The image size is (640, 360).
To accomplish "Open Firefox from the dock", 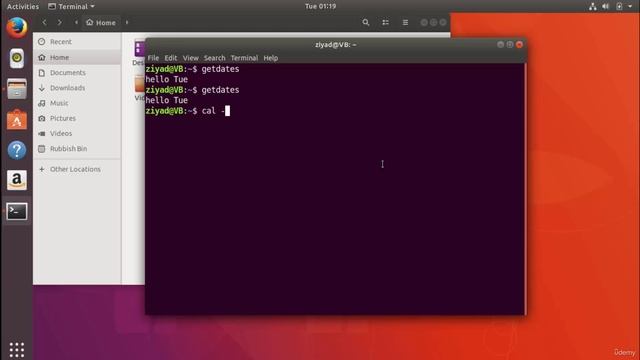I will 17,28.
